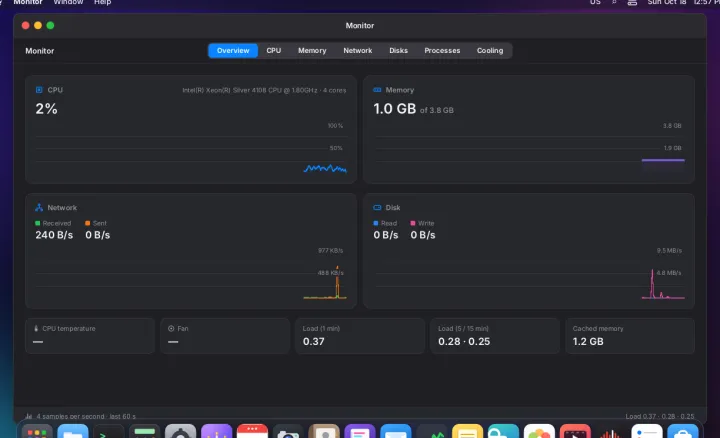Click the Read 0 B/s value
The height and width of the screenshot is (438, 720).
386,235
